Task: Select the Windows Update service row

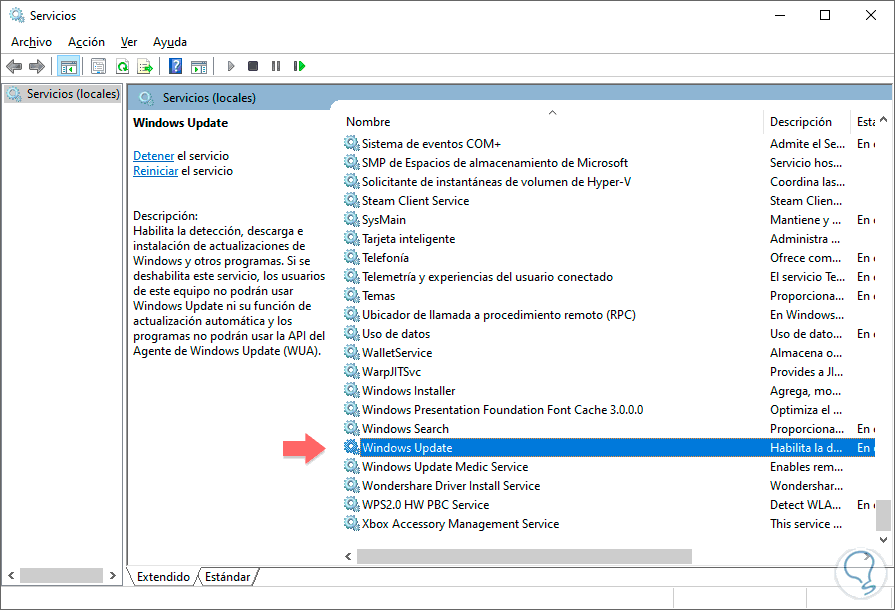Action: point(609,447)
